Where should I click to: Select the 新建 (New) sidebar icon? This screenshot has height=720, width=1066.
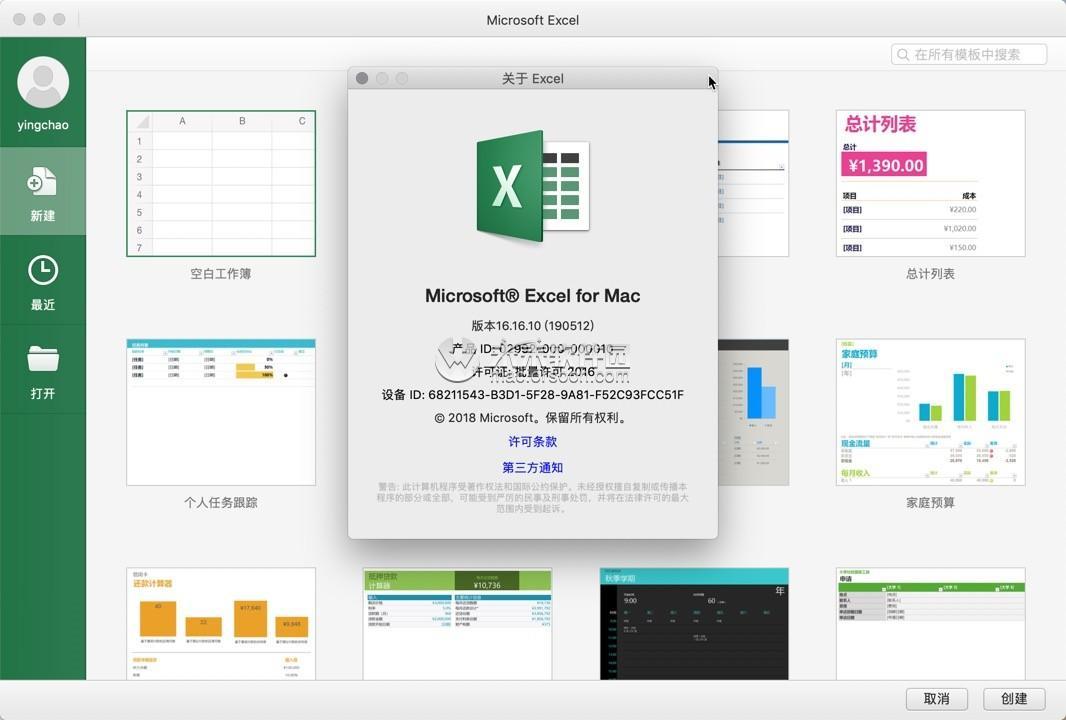[x=43, y=183]
